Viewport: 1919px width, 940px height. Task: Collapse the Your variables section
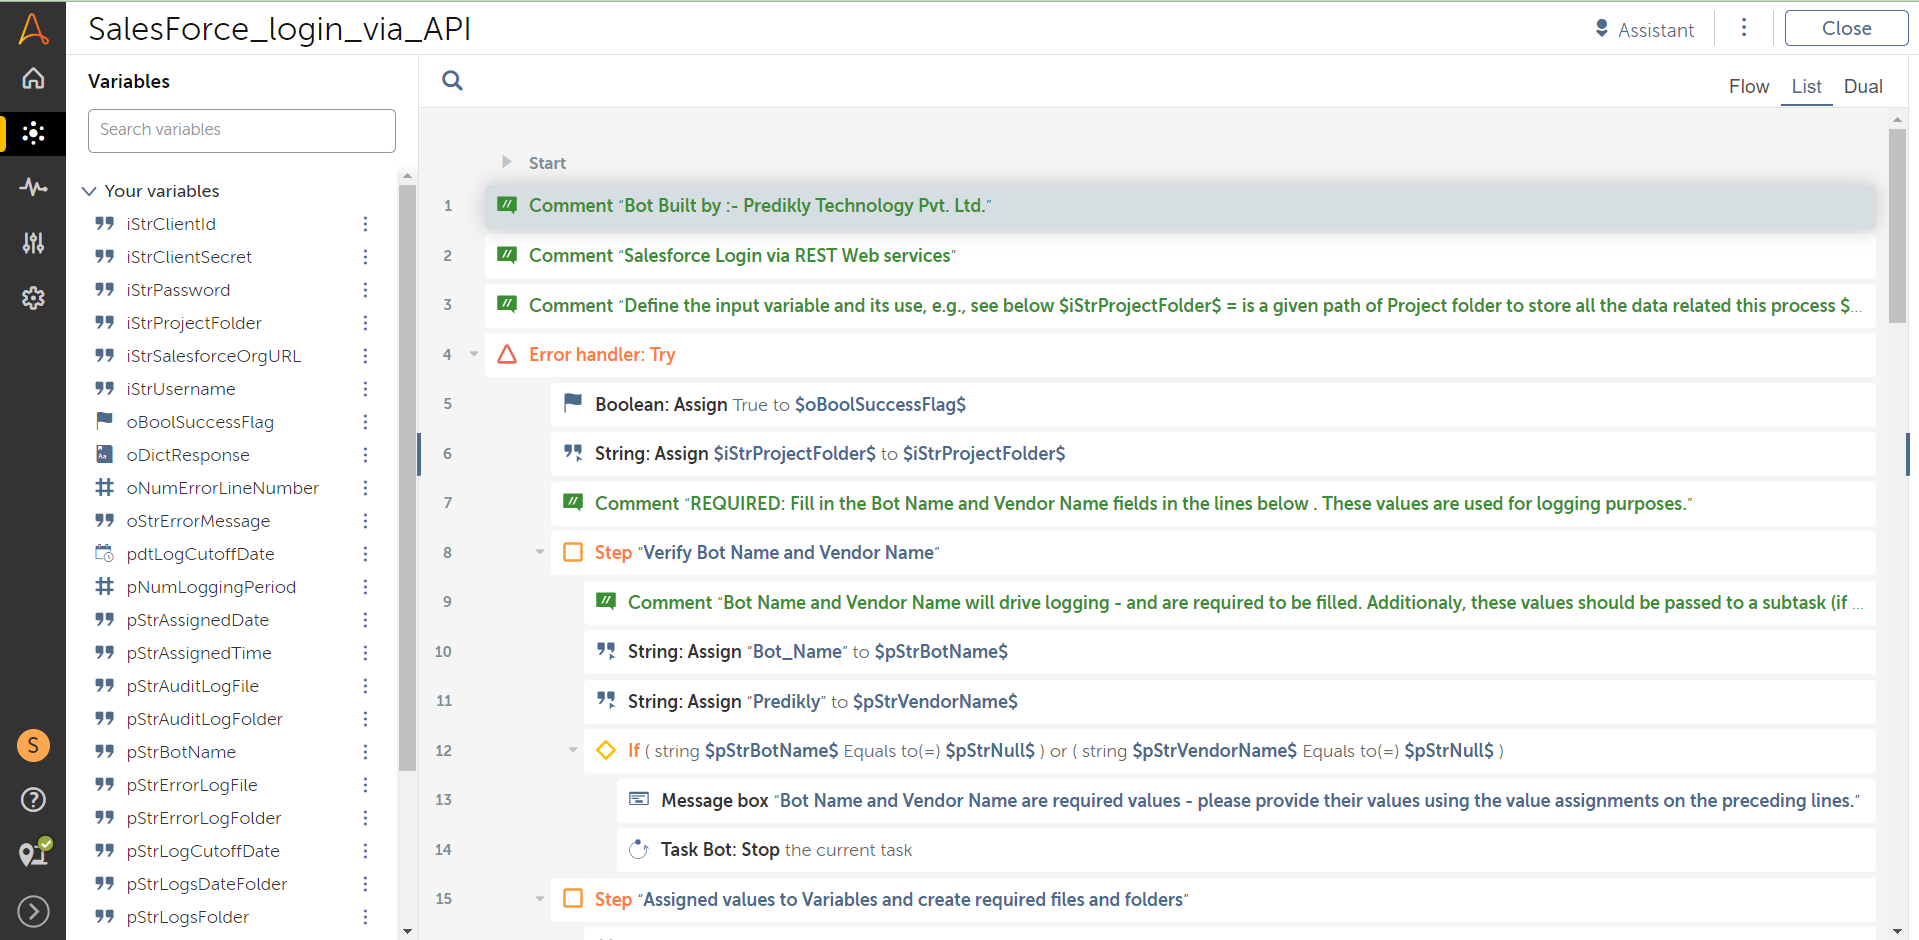point(89,191)
